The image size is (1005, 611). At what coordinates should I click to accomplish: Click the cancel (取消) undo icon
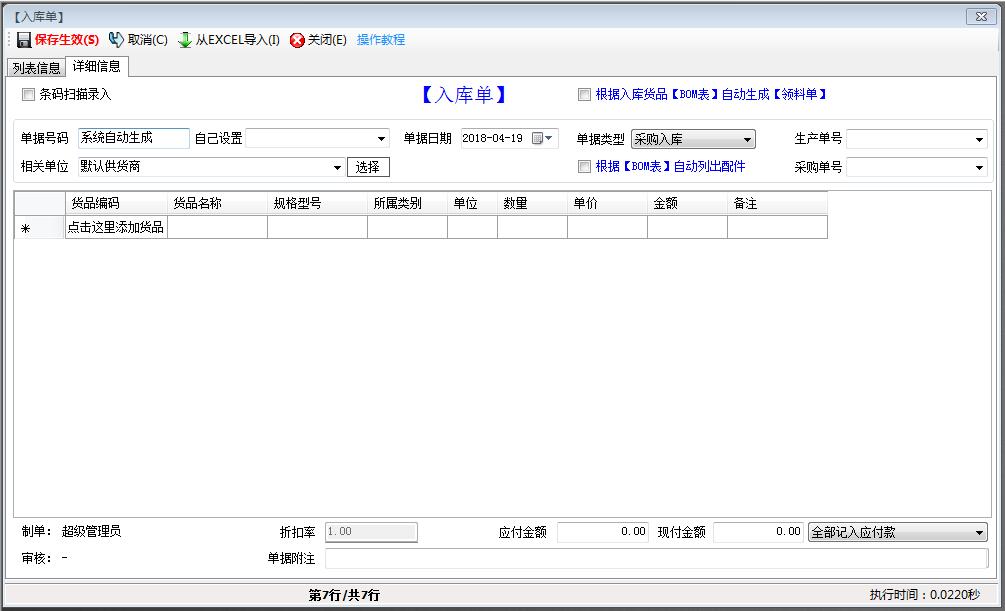coord(116,40)
